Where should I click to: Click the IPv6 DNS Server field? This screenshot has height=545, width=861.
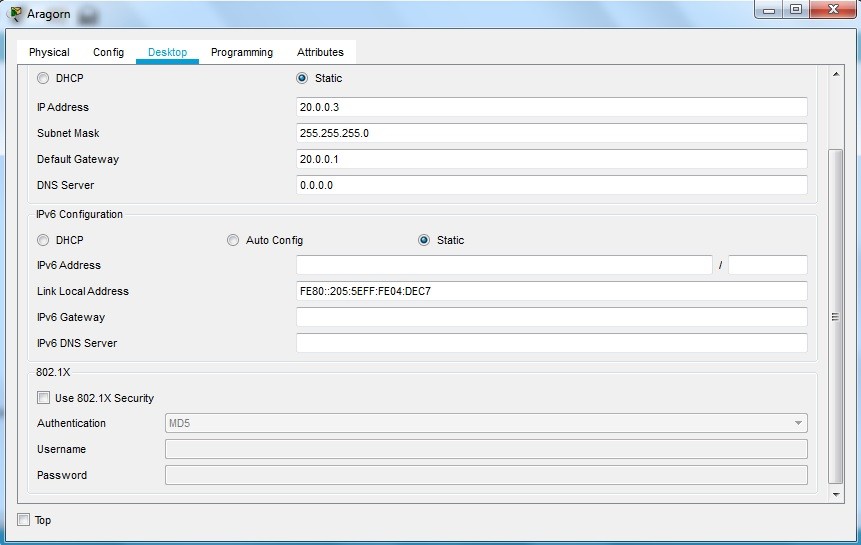(x=552, y=343)
